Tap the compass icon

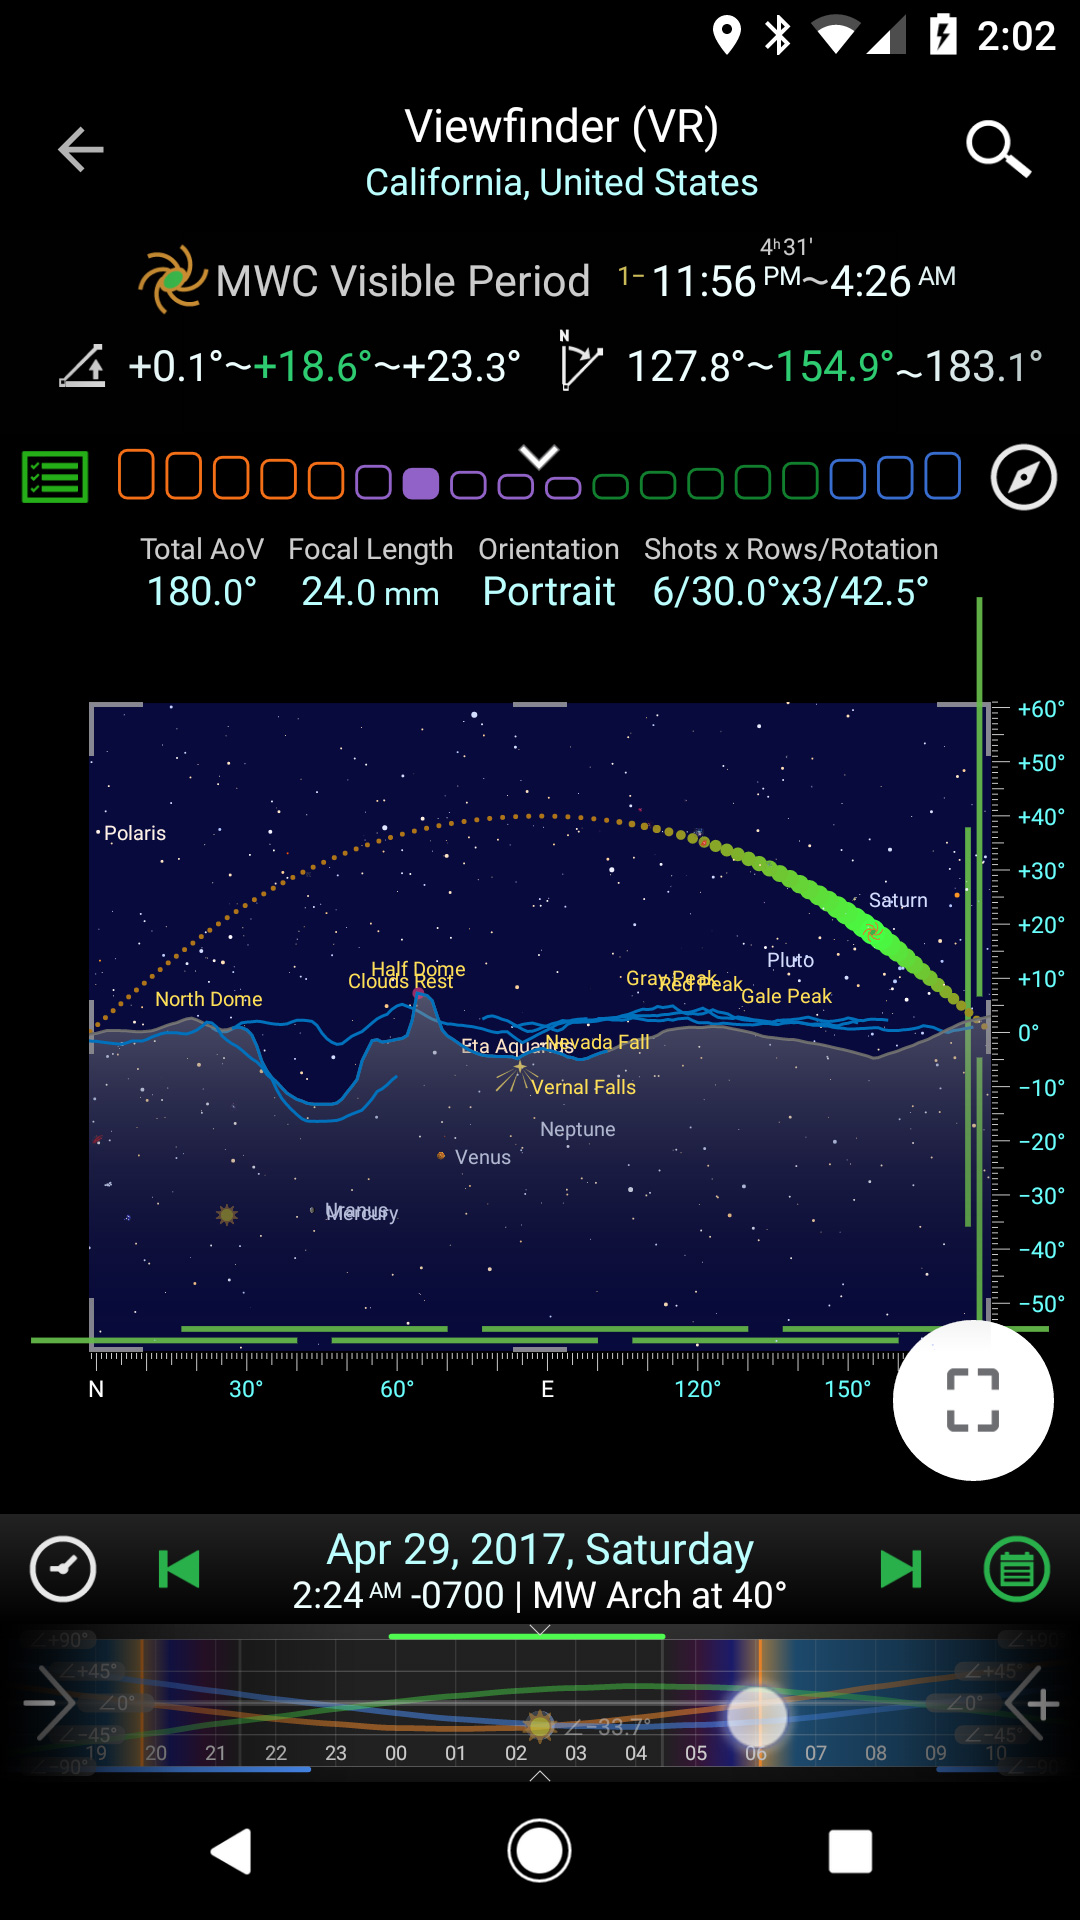pos(1023,477)
